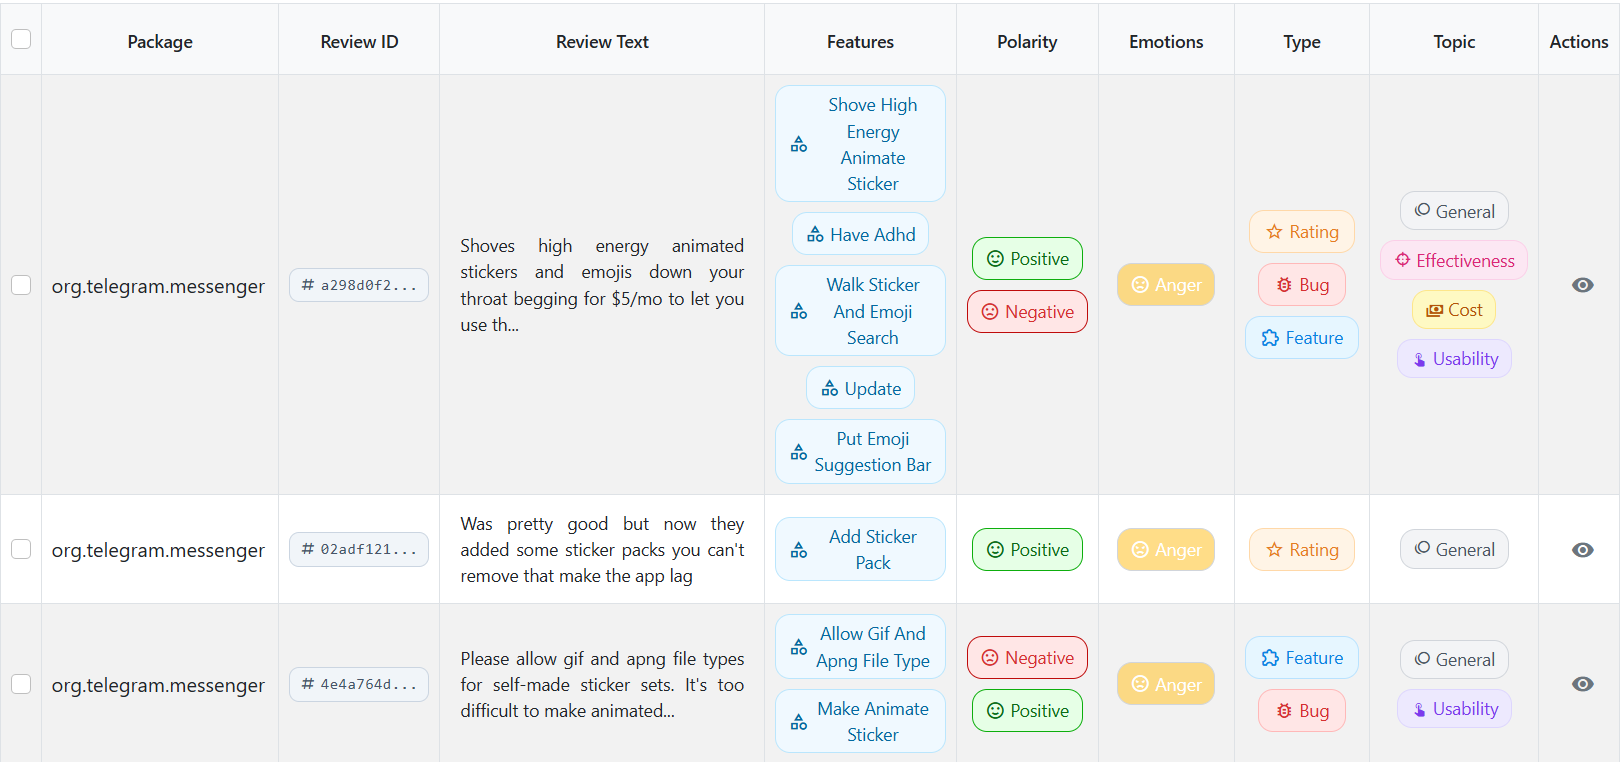Toggle the select-all checkbox in table header
This screenshot has height=762, width=1621.
[21, 39]
